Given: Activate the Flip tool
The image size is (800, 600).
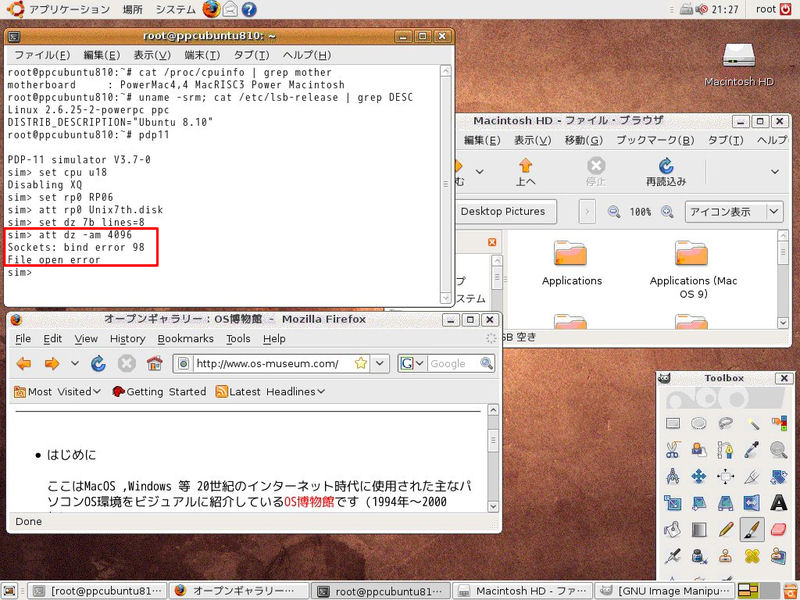Looking at the screenshot, I should (x=752, y=503).
